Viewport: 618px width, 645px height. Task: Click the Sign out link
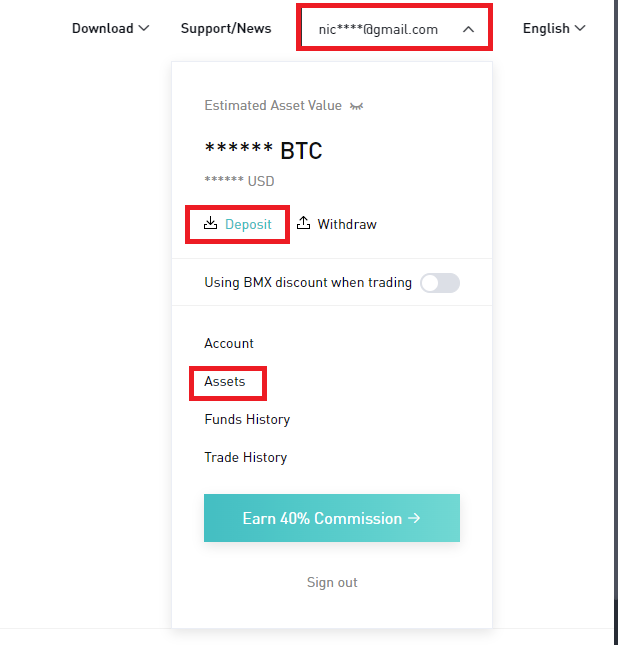(x=332, y=582)
